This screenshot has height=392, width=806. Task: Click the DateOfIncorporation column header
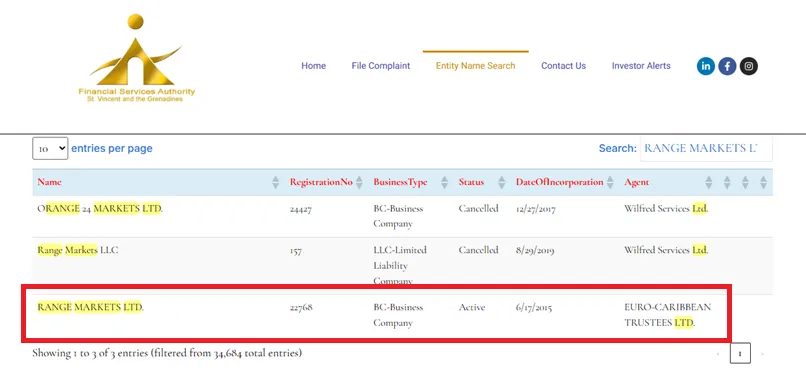tap(560, 182)
